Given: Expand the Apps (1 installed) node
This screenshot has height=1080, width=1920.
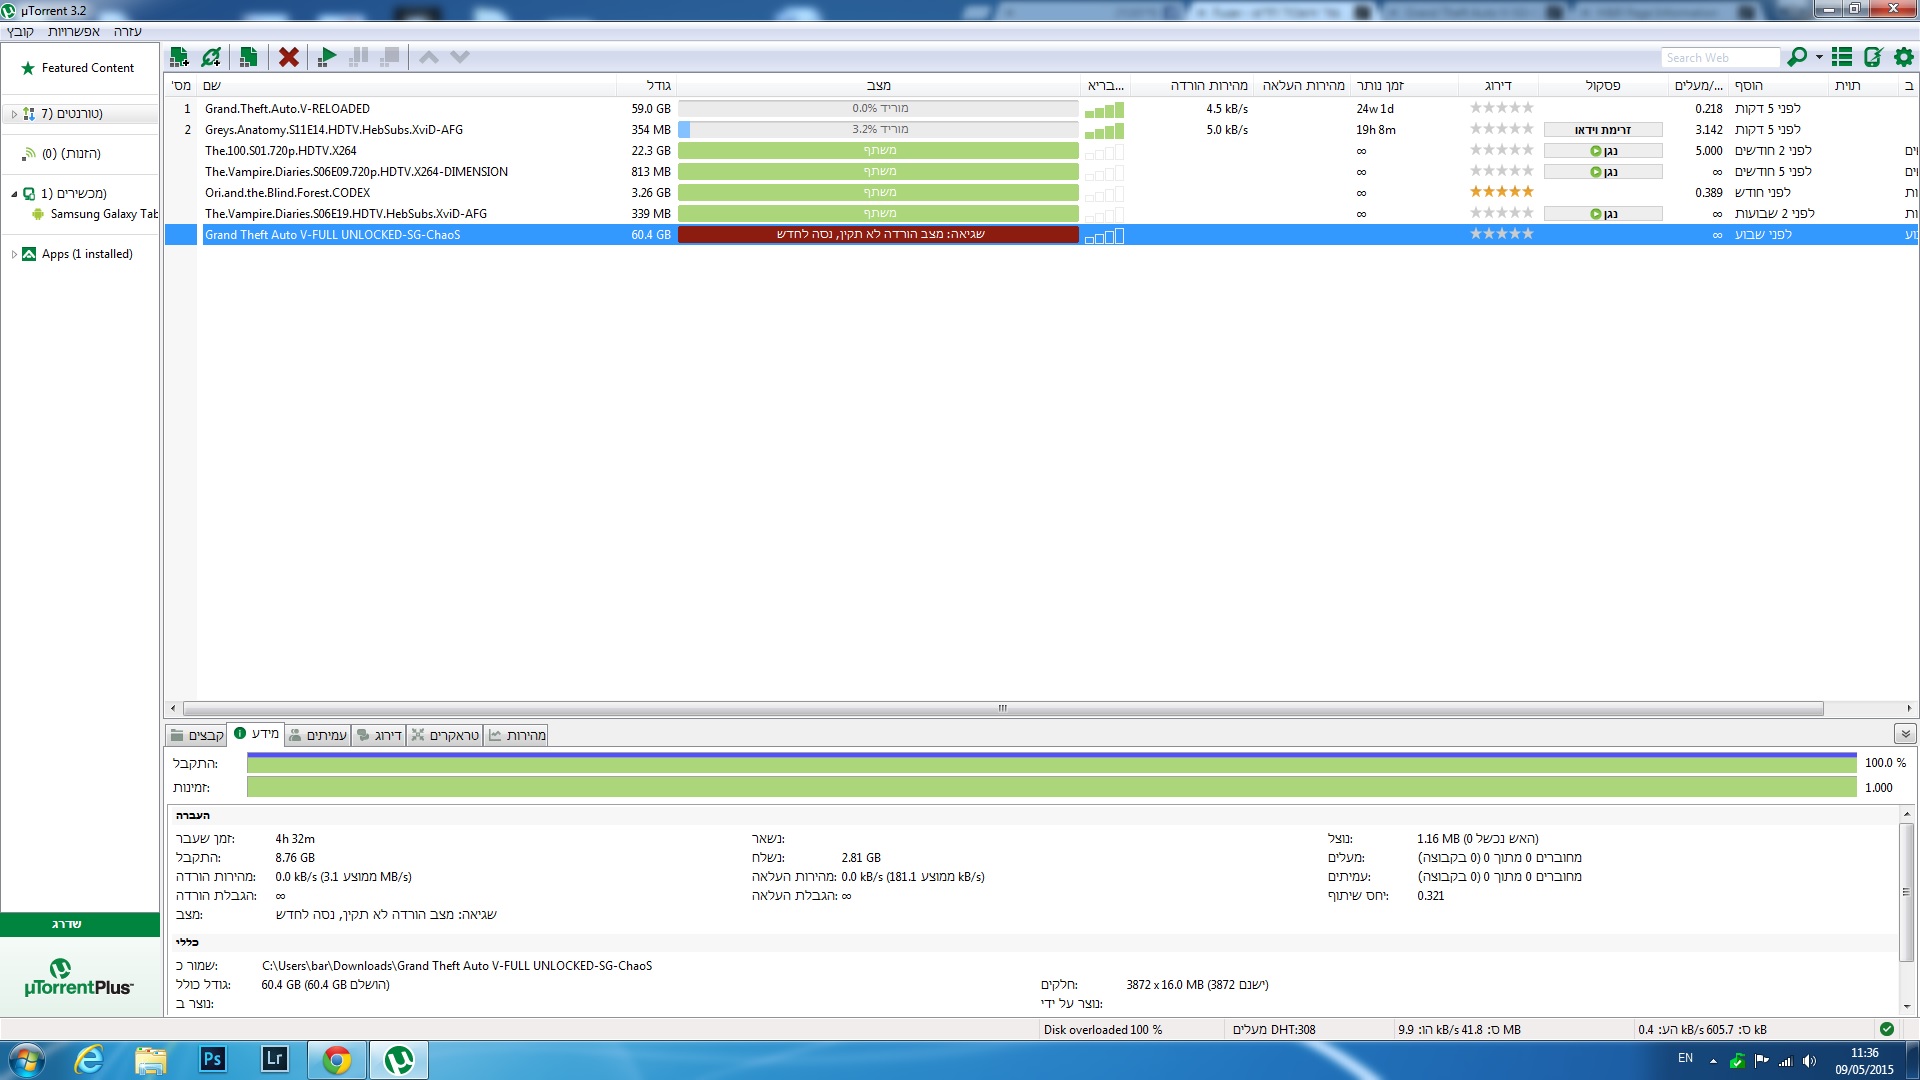Looking at the screenshot, I should (x=14, y=254).
